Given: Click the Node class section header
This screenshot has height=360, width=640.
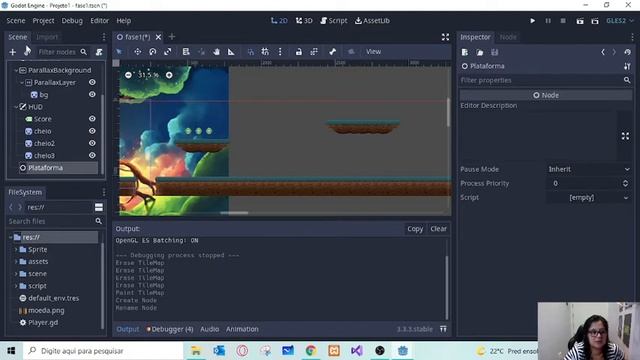Looking at the screenshot, I should tap(546, 95).
